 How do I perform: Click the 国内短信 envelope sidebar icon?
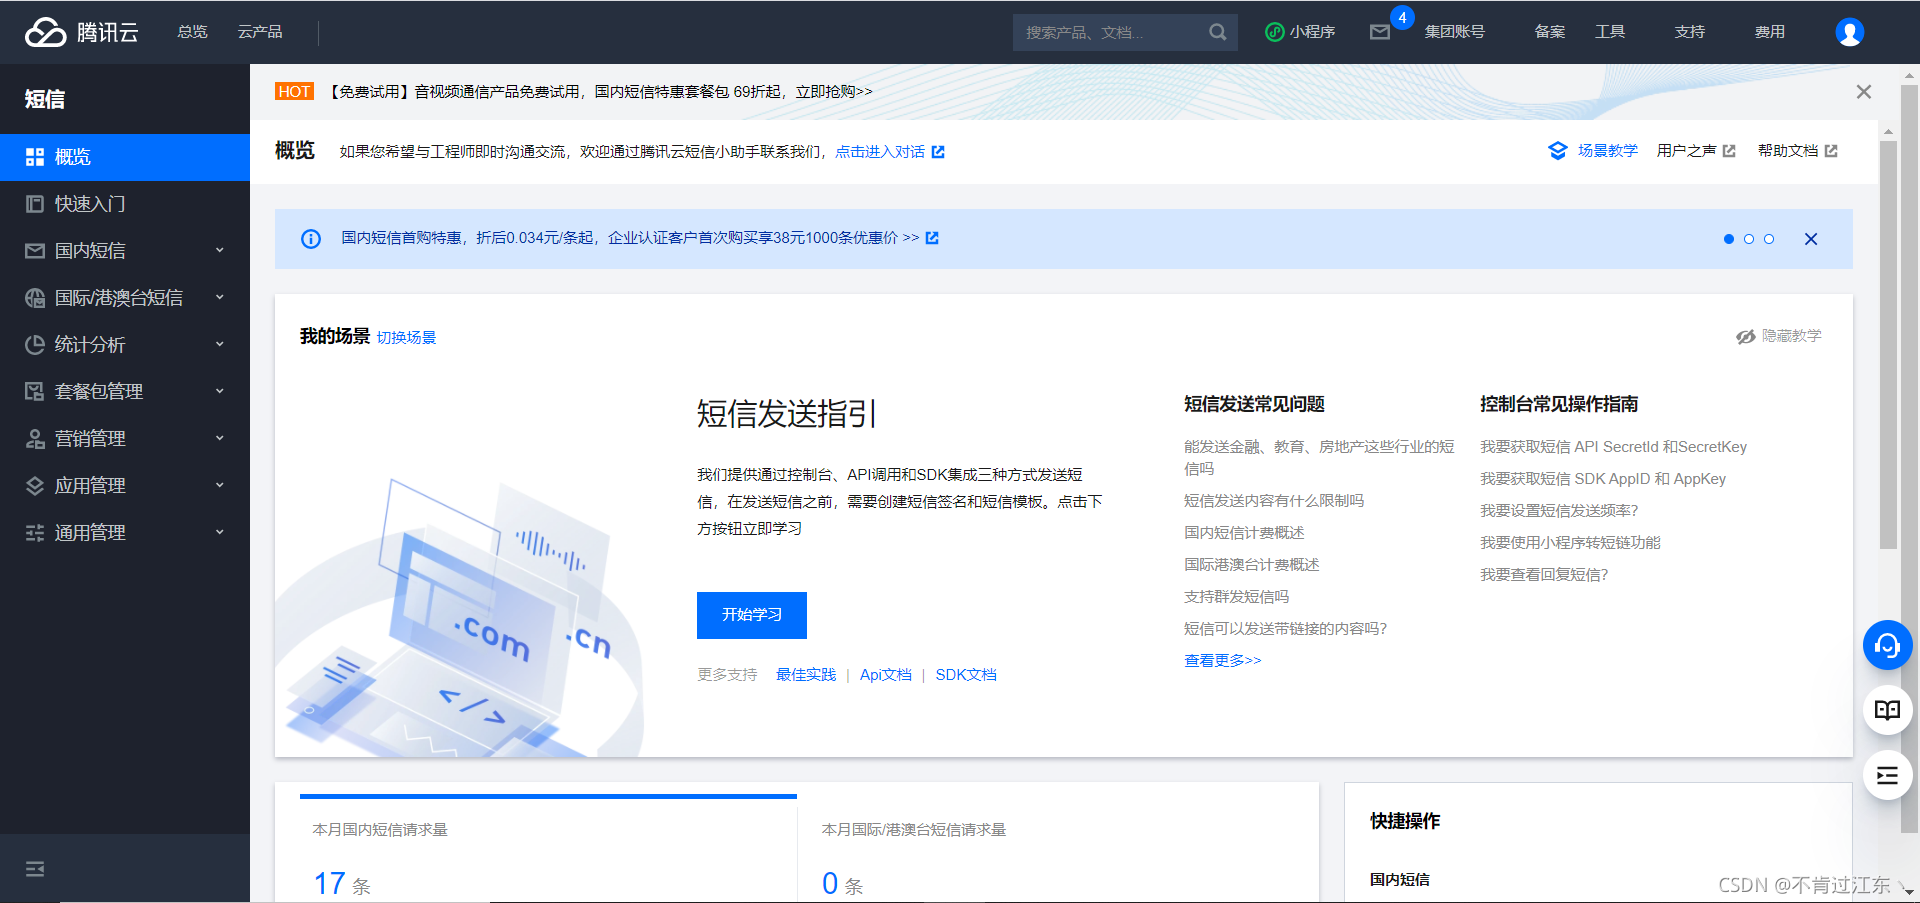(35, 251)
